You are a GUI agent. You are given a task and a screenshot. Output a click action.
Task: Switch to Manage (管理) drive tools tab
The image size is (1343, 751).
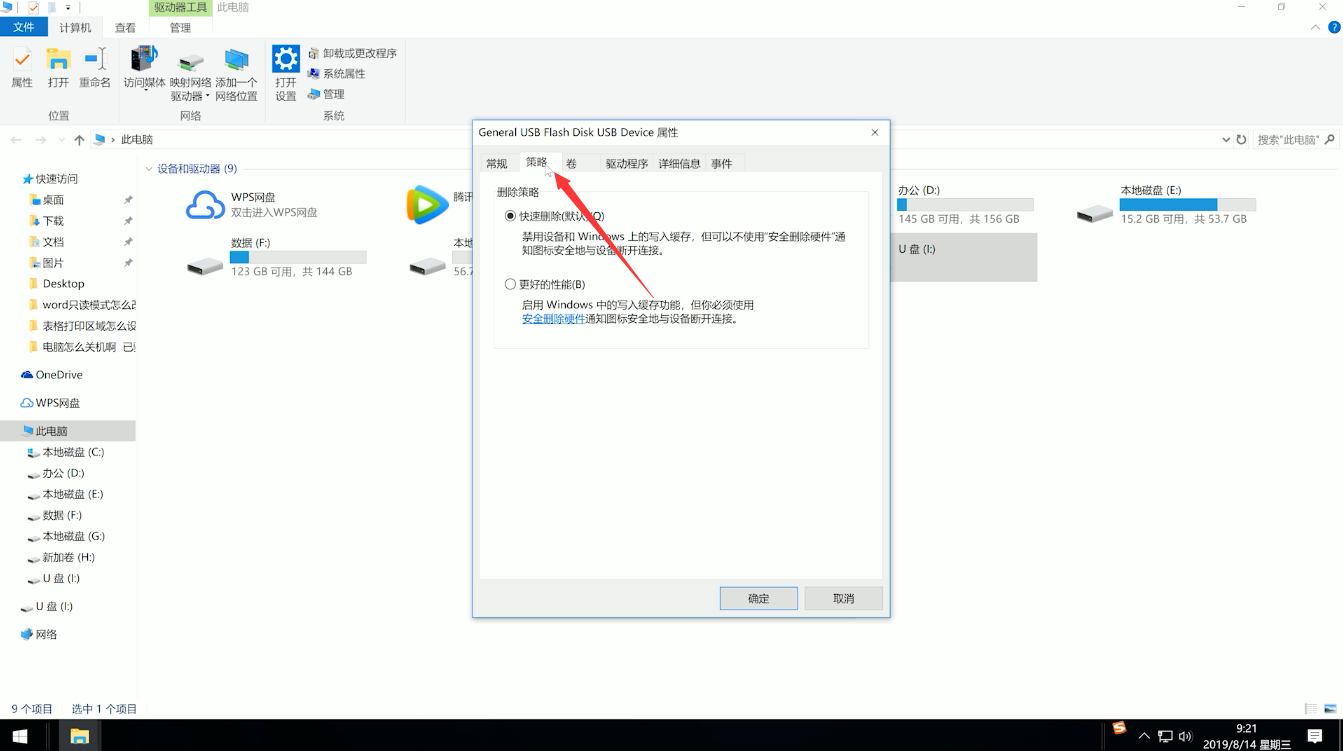click(x=180, y=28)
